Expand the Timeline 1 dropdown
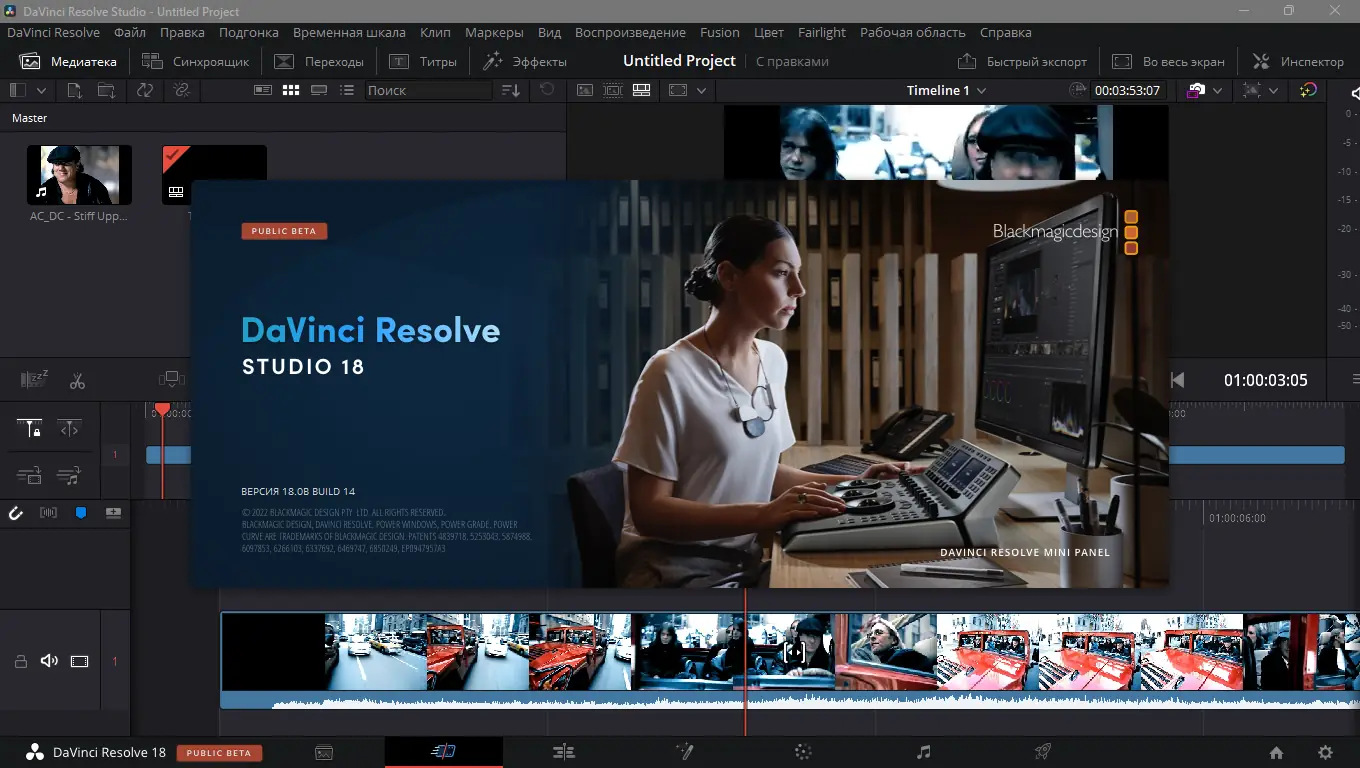The width and height of the screenshot is (1360, 768). tap(981, 91)
